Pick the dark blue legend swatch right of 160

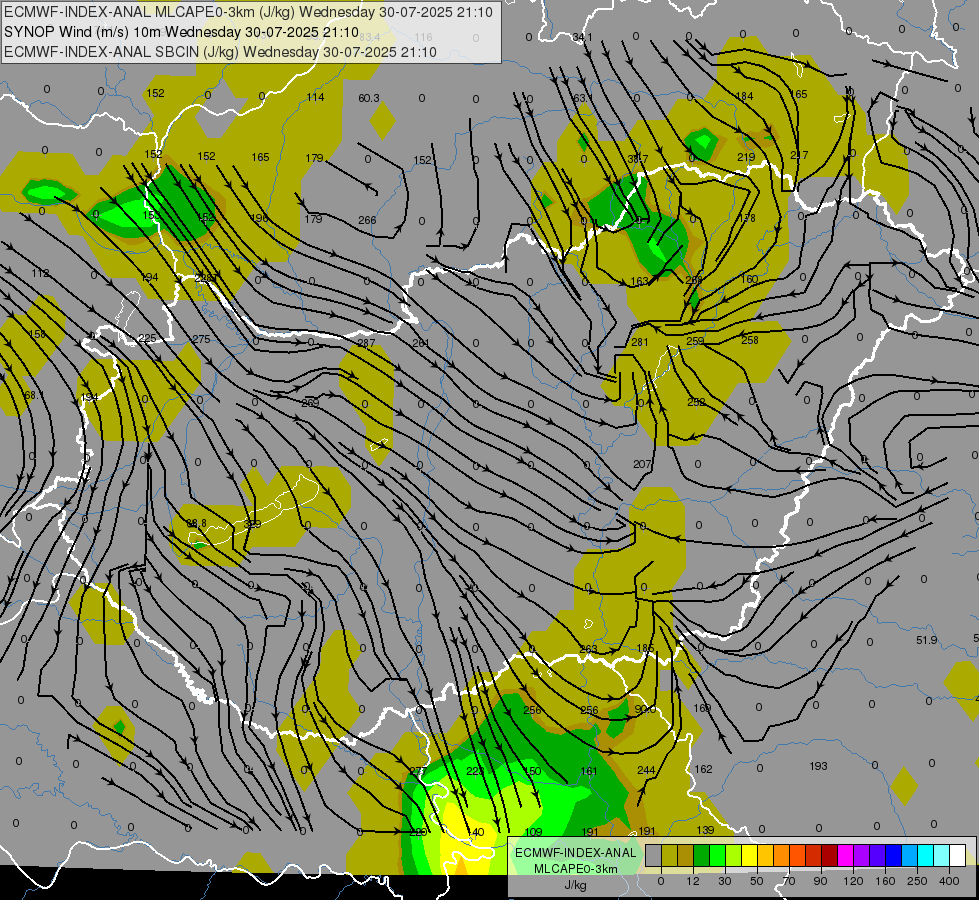893,855
